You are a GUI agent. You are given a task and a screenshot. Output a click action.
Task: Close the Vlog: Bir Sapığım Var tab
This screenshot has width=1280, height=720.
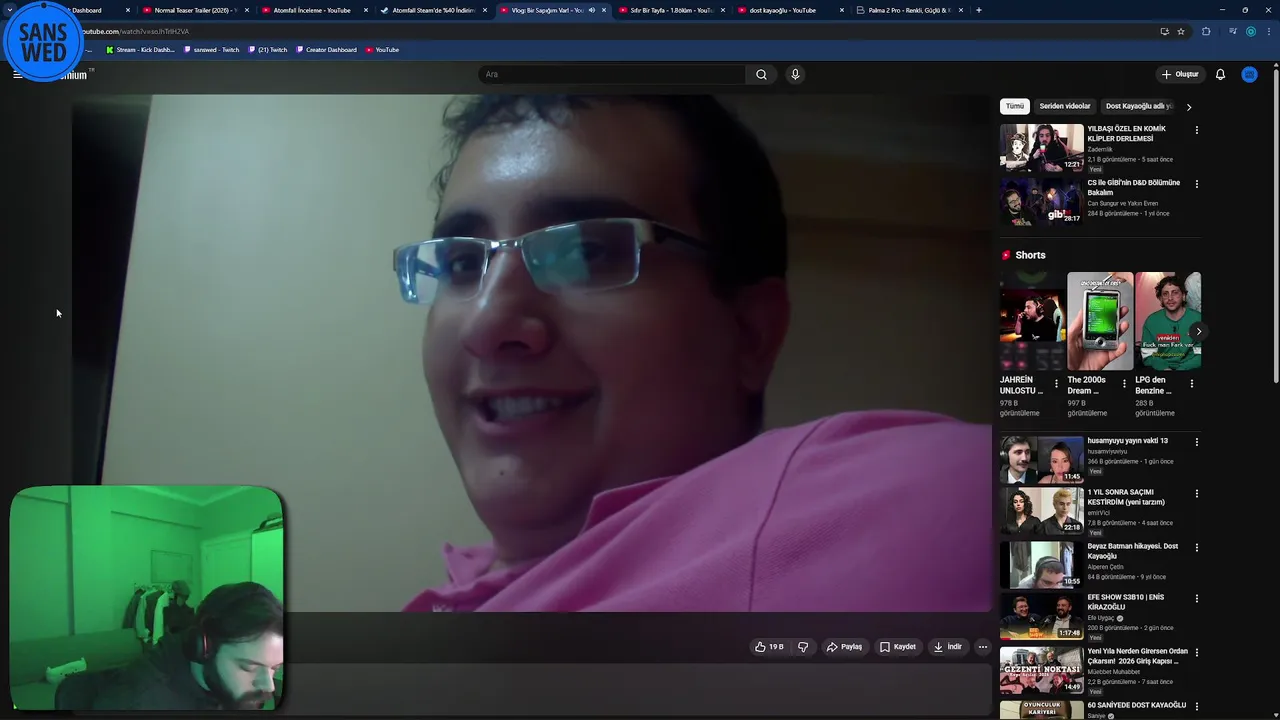[x=604, y=10]
